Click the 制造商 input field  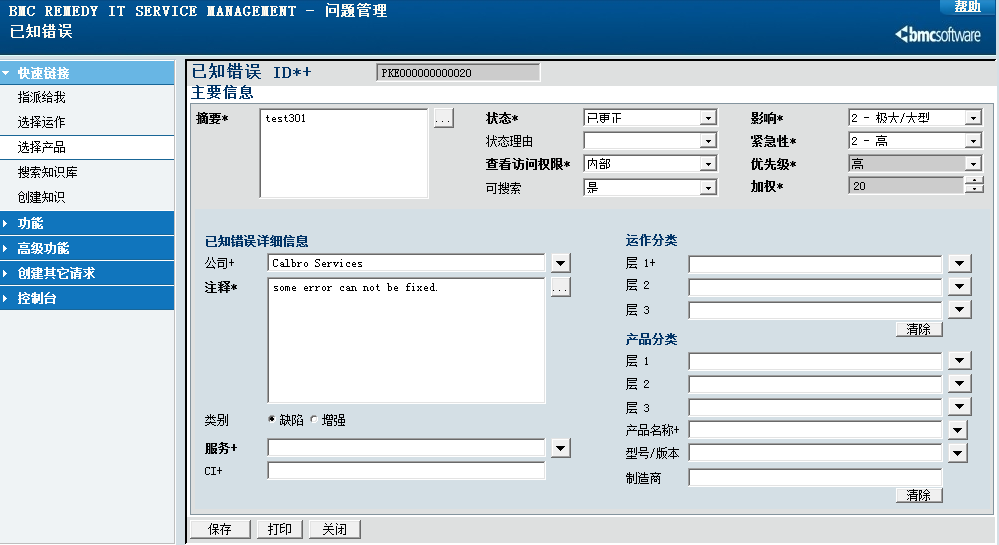(x=815, y=477)
